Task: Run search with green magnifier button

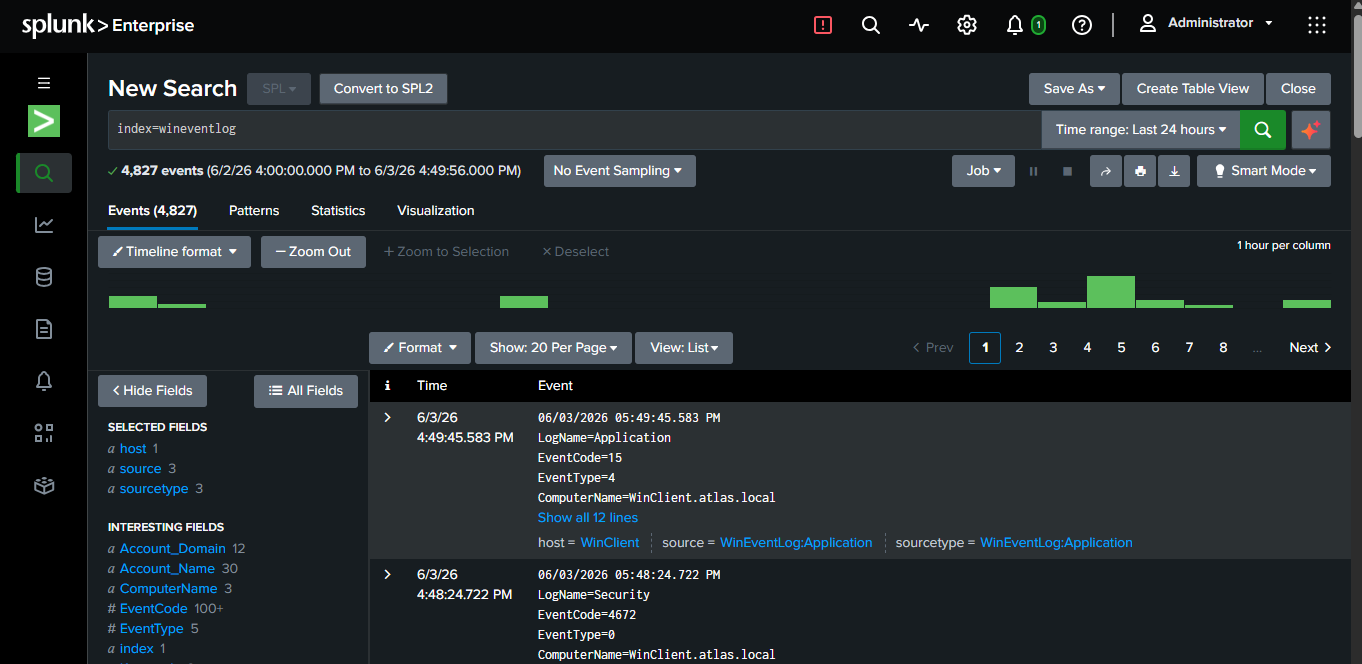Action: (x=1263, y=129)
